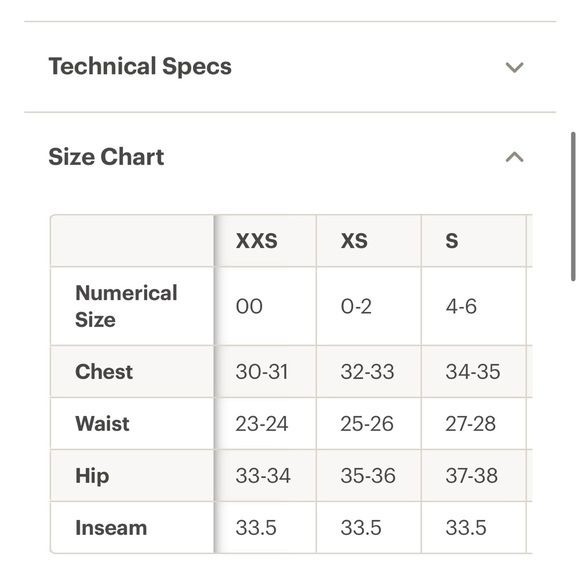This screenshot has width=580, height=580.
Task: Collapse the Size Chart chevron
Action: click(x=514, y=157)
